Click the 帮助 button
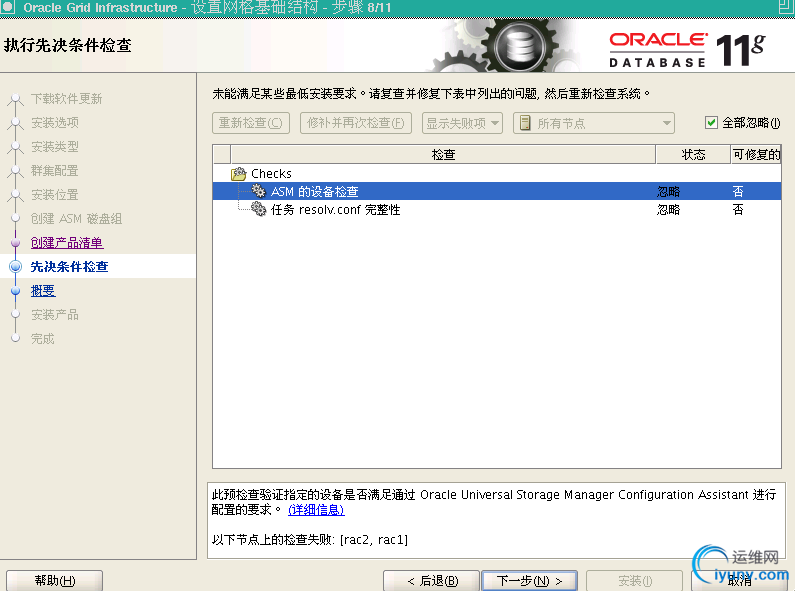The image size is (795, 591). pyautogui.click(x=55, y=581)
